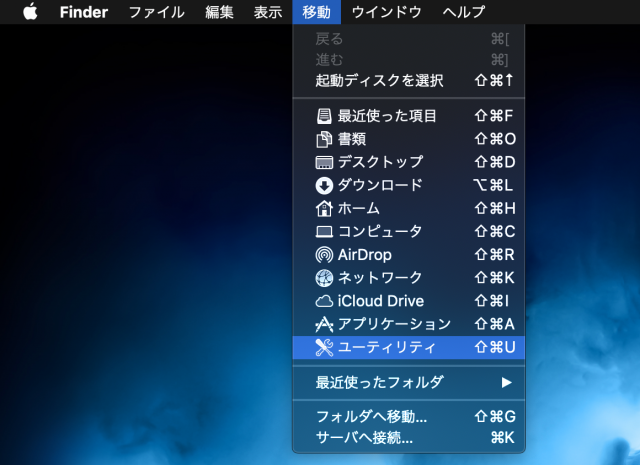This screenshot has width=640, height=465.
Task: Go to アプリケーション folder
Action: (x=409, y=325)
